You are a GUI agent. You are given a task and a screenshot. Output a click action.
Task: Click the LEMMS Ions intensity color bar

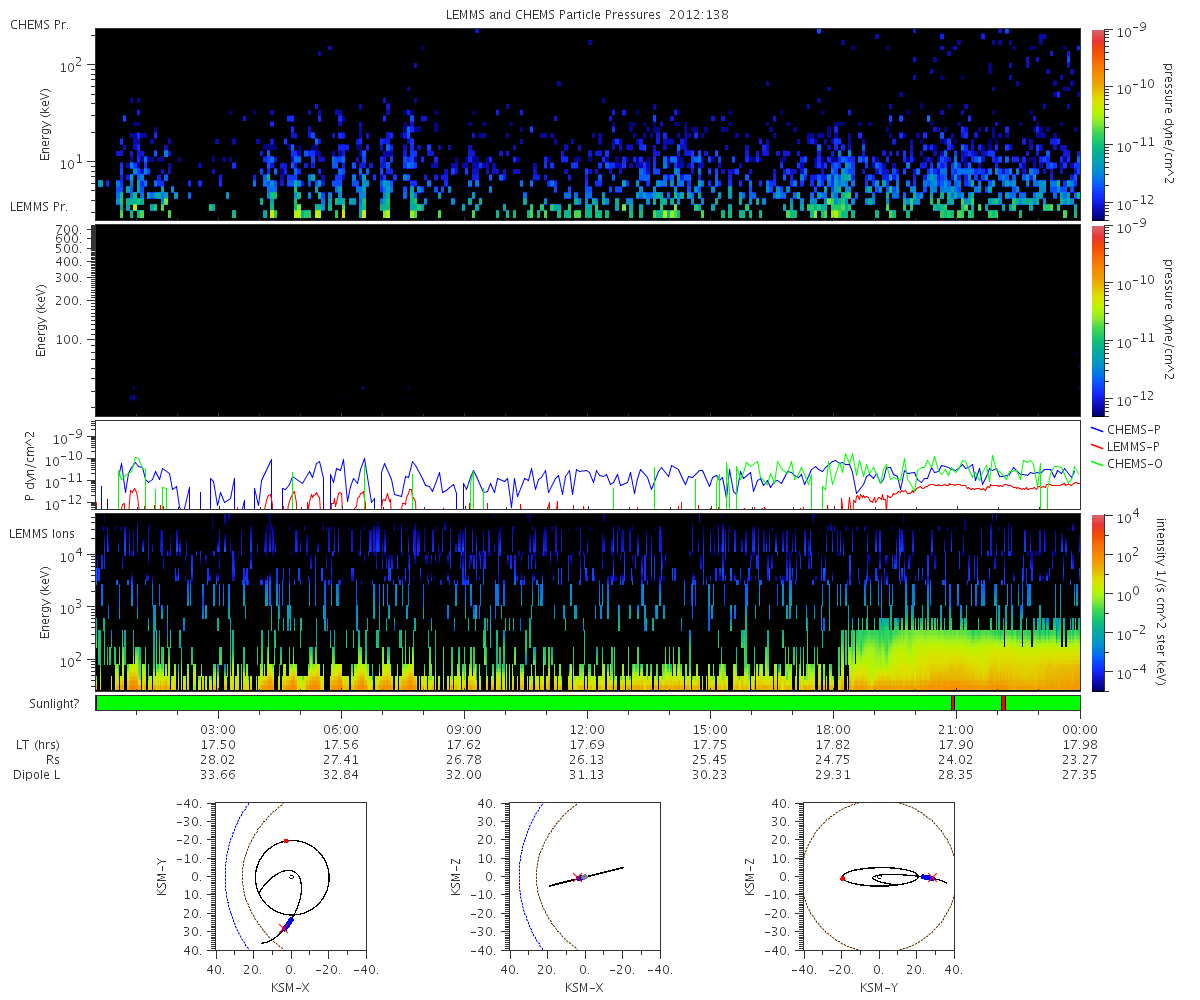click(x=1097, y=603)
